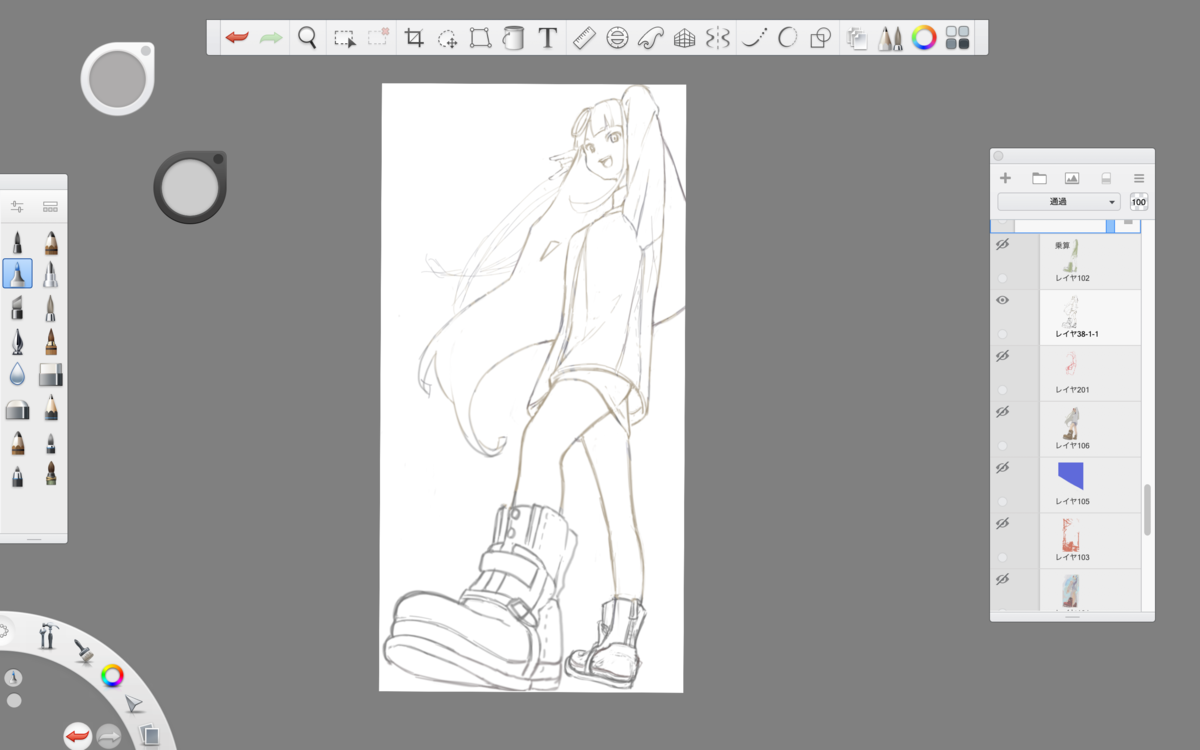Add an image layer
The image size is (1200, 750).
[1072, 179]
